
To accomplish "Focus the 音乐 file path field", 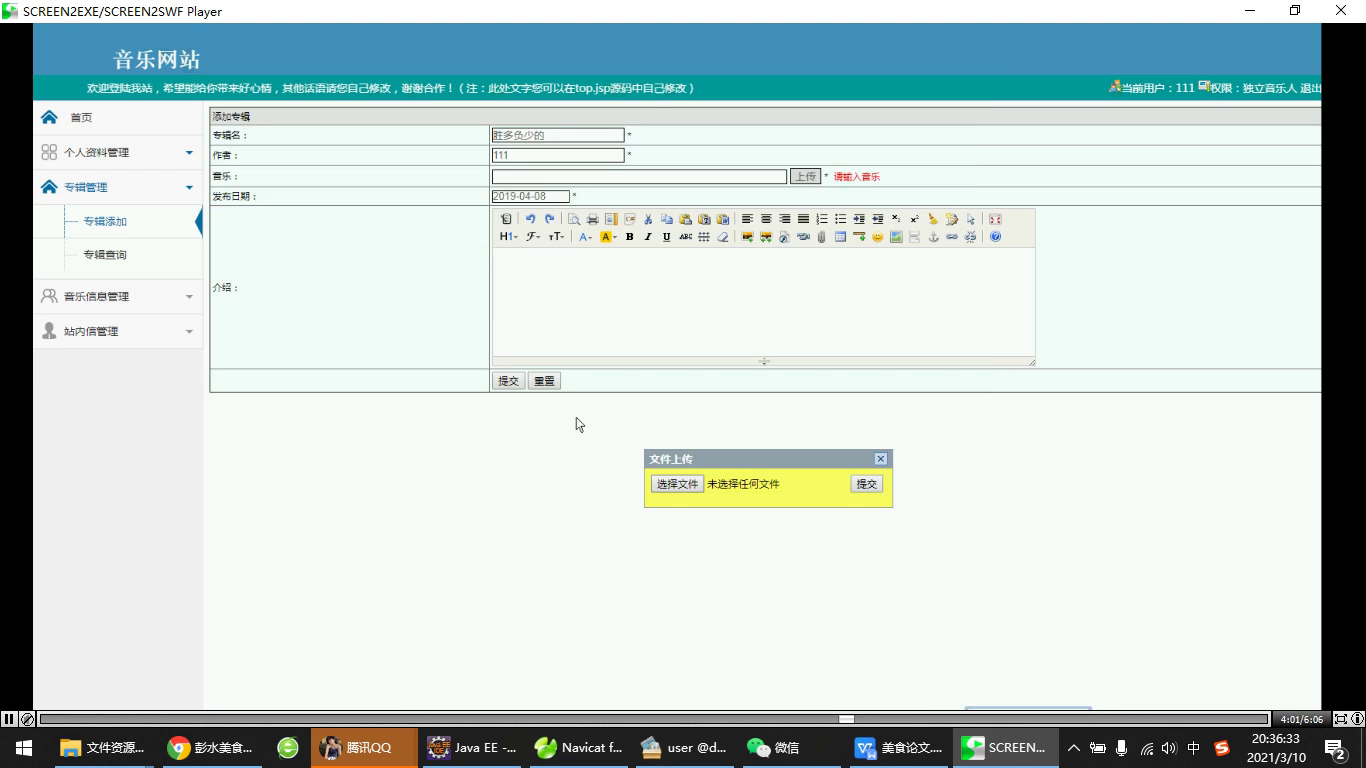I will pyautogui.click(x=639, y=176).
